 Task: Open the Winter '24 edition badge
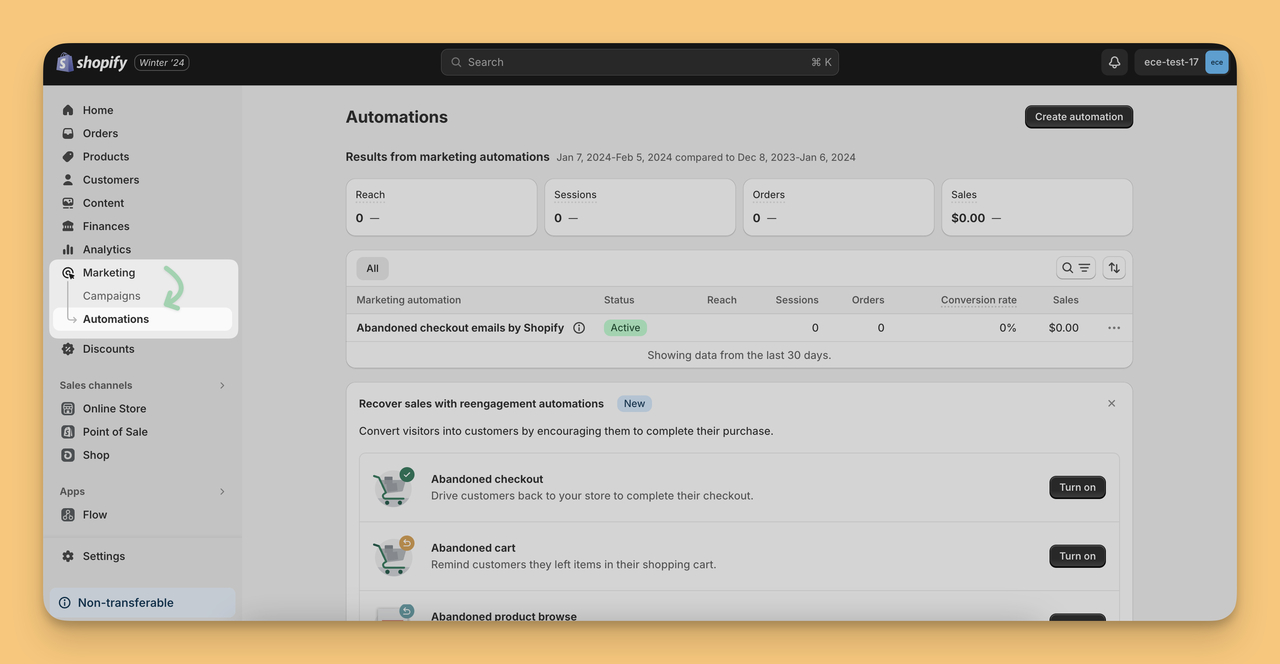click(162, 62)
